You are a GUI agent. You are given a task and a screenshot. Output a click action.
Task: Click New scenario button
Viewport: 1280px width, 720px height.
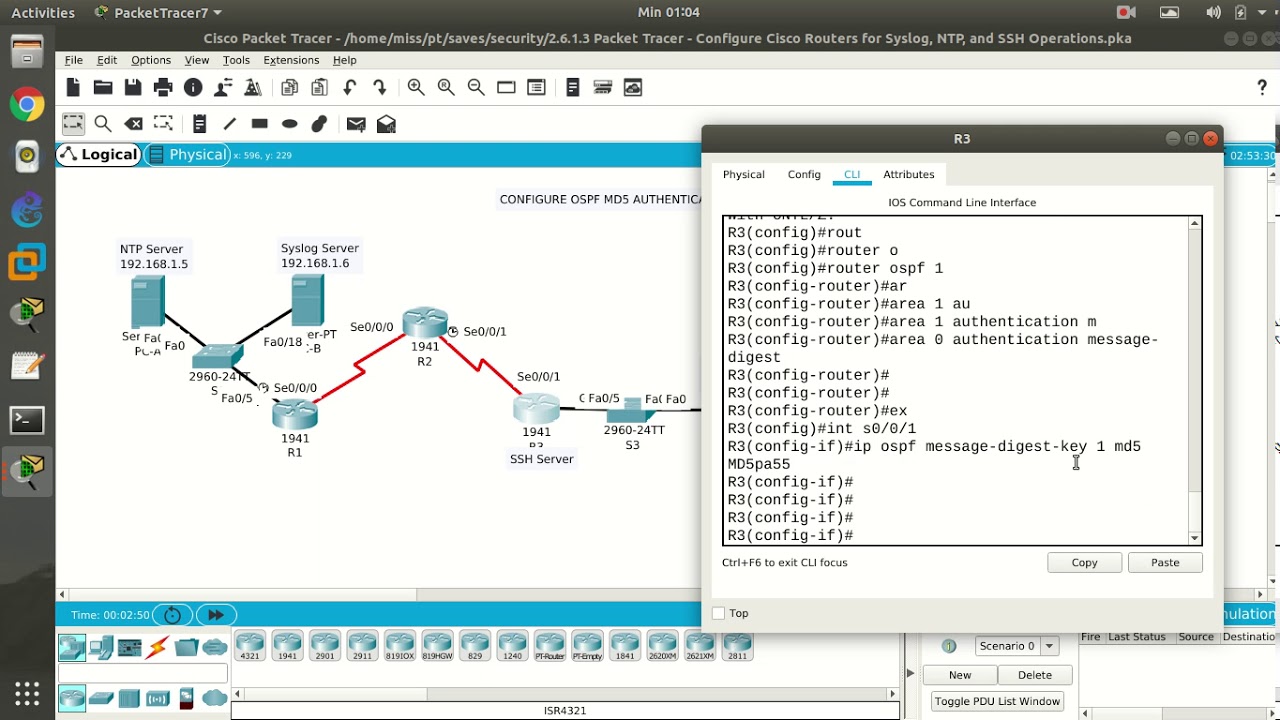[x=960, y=675]
